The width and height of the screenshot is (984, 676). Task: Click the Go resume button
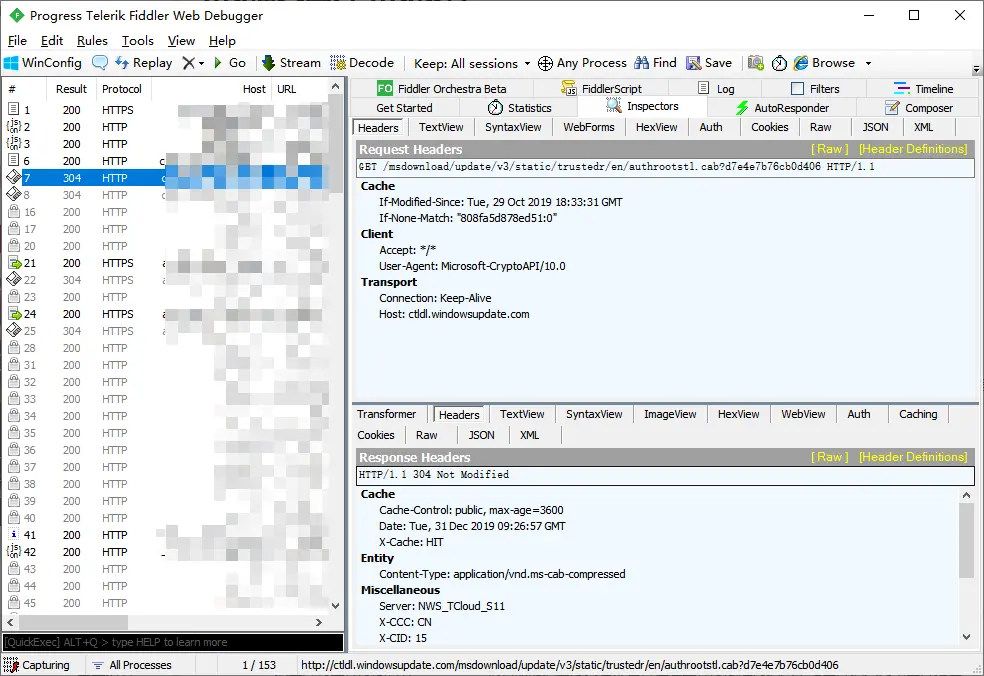230,63
